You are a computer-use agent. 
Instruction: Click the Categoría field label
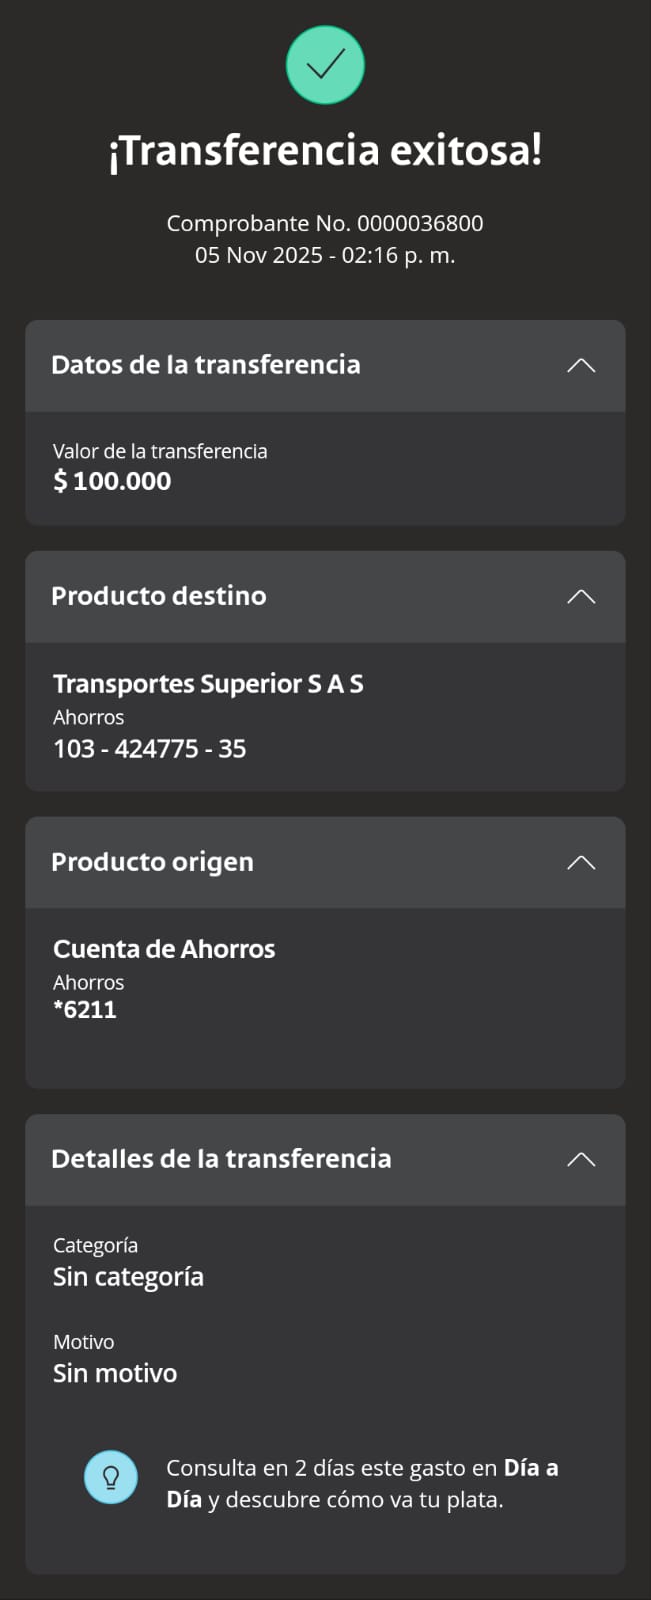[96, 1245]
